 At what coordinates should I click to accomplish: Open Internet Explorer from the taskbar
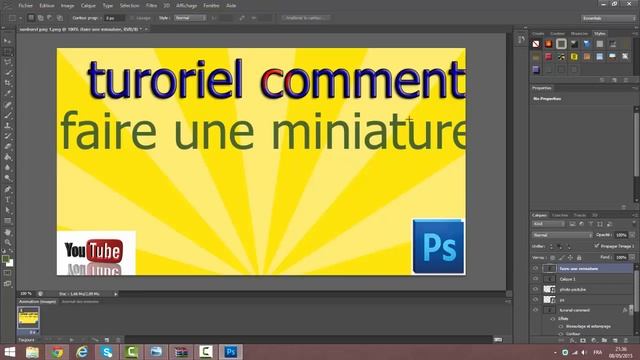point(82,352)
